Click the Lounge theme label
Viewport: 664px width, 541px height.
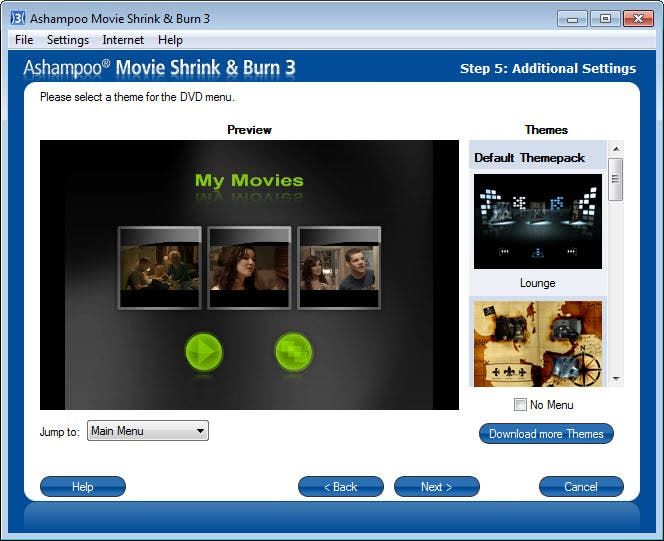(x=537, y=283)
